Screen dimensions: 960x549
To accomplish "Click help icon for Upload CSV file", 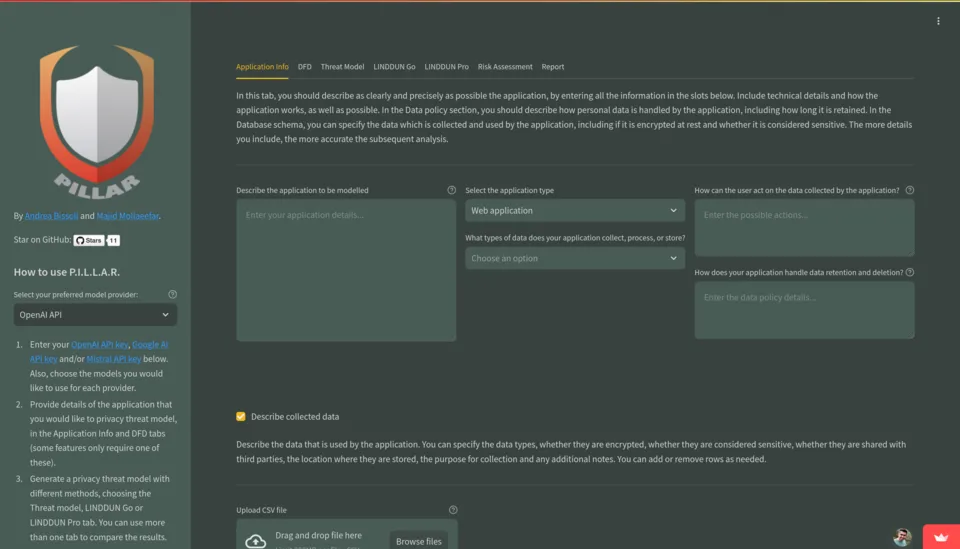I will pos(453,510).
